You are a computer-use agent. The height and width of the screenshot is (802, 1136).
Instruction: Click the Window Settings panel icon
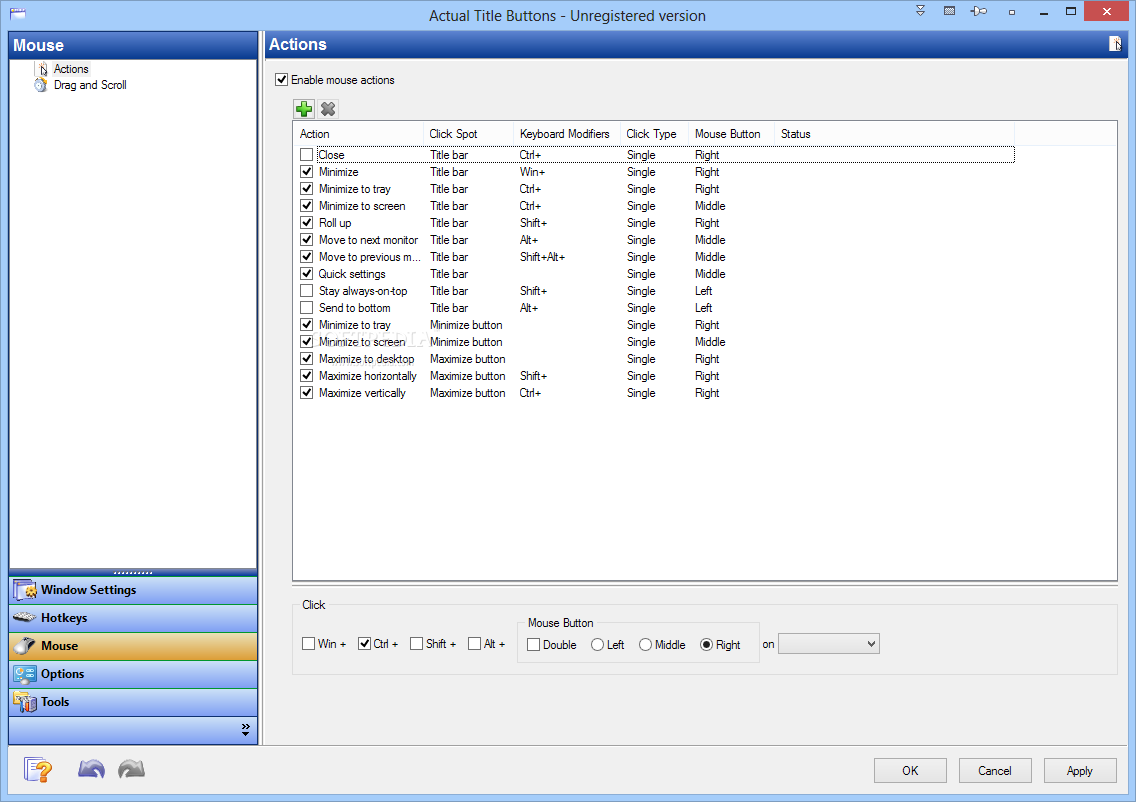pos(25,590)
